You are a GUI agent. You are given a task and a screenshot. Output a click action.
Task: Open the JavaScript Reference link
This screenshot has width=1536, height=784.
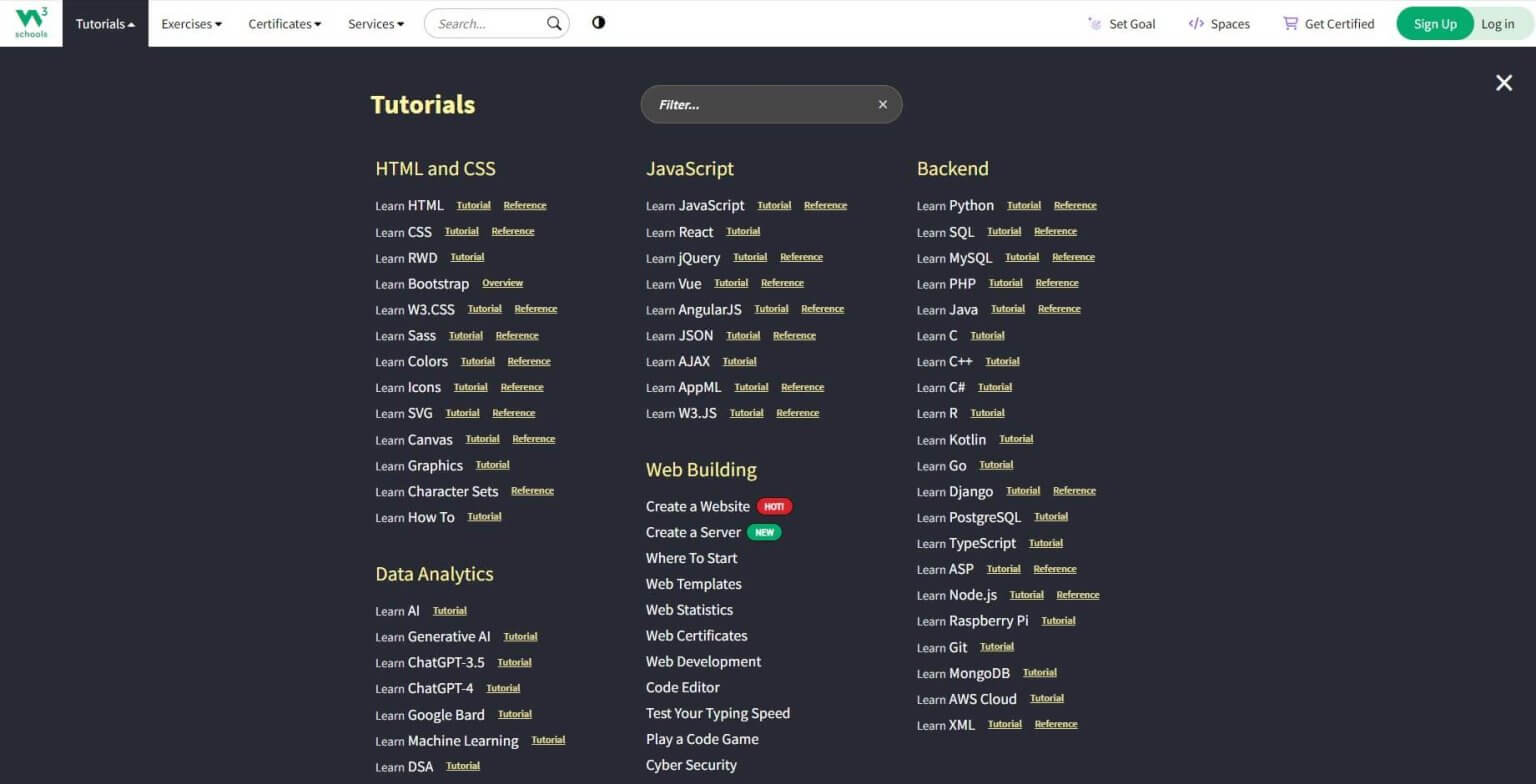tap(825, 206)
